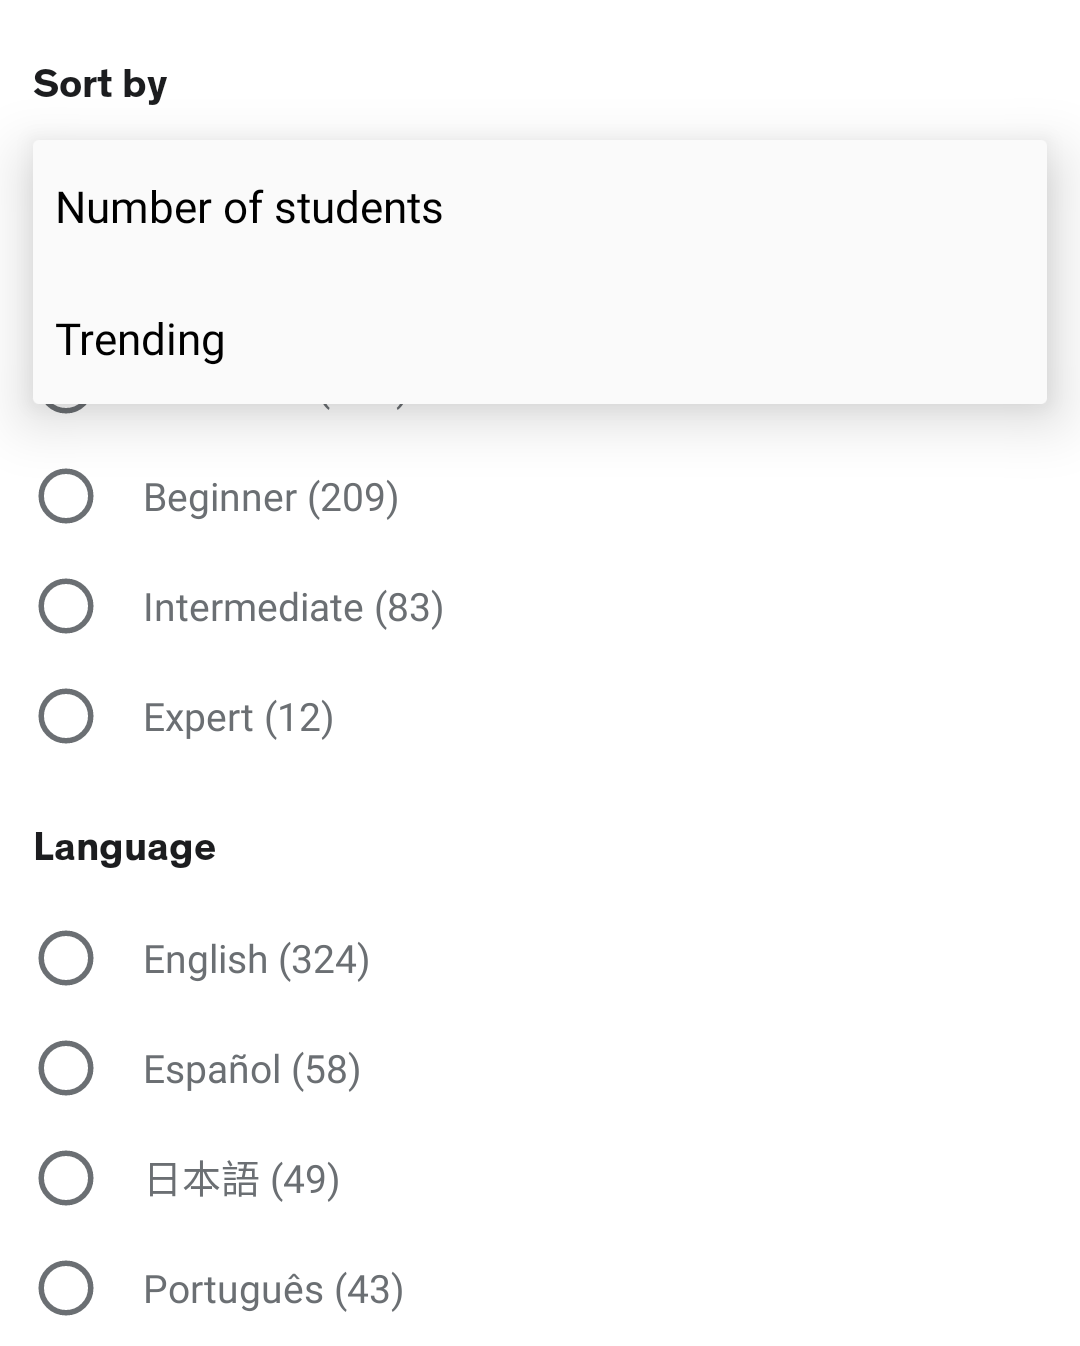Click the Beginner (209) label text
This screenshot has width=1080, height=1346.
[x=271, y=498]
